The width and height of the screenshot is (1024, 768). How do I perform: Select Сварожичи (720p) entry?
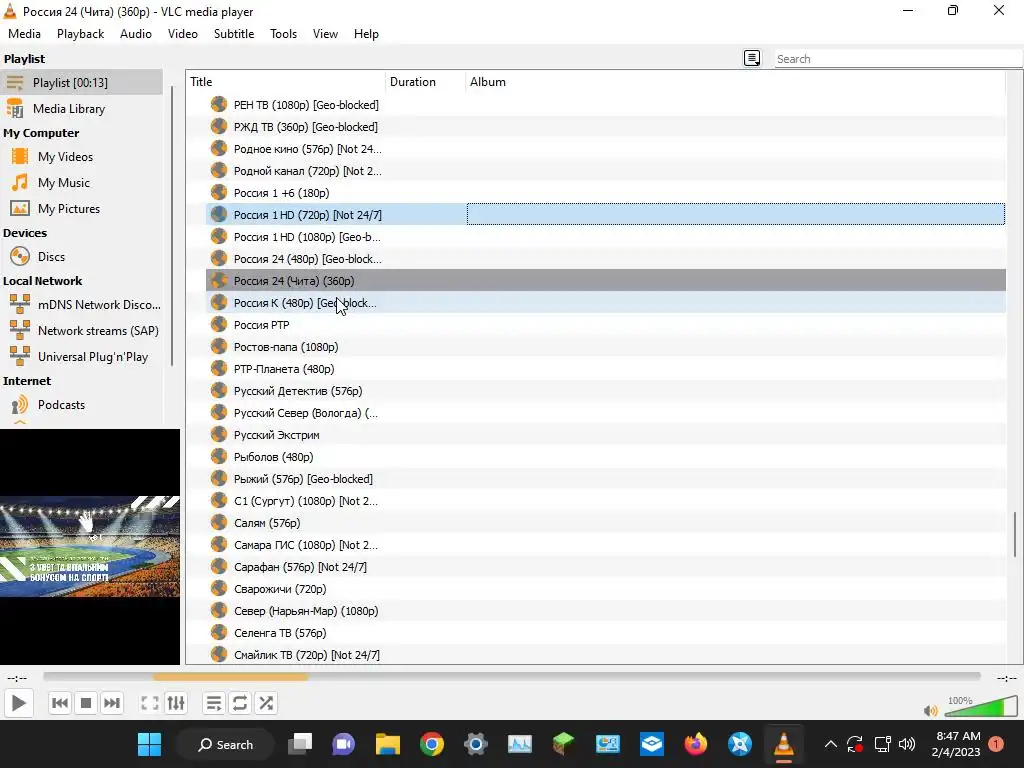point(605,588)
